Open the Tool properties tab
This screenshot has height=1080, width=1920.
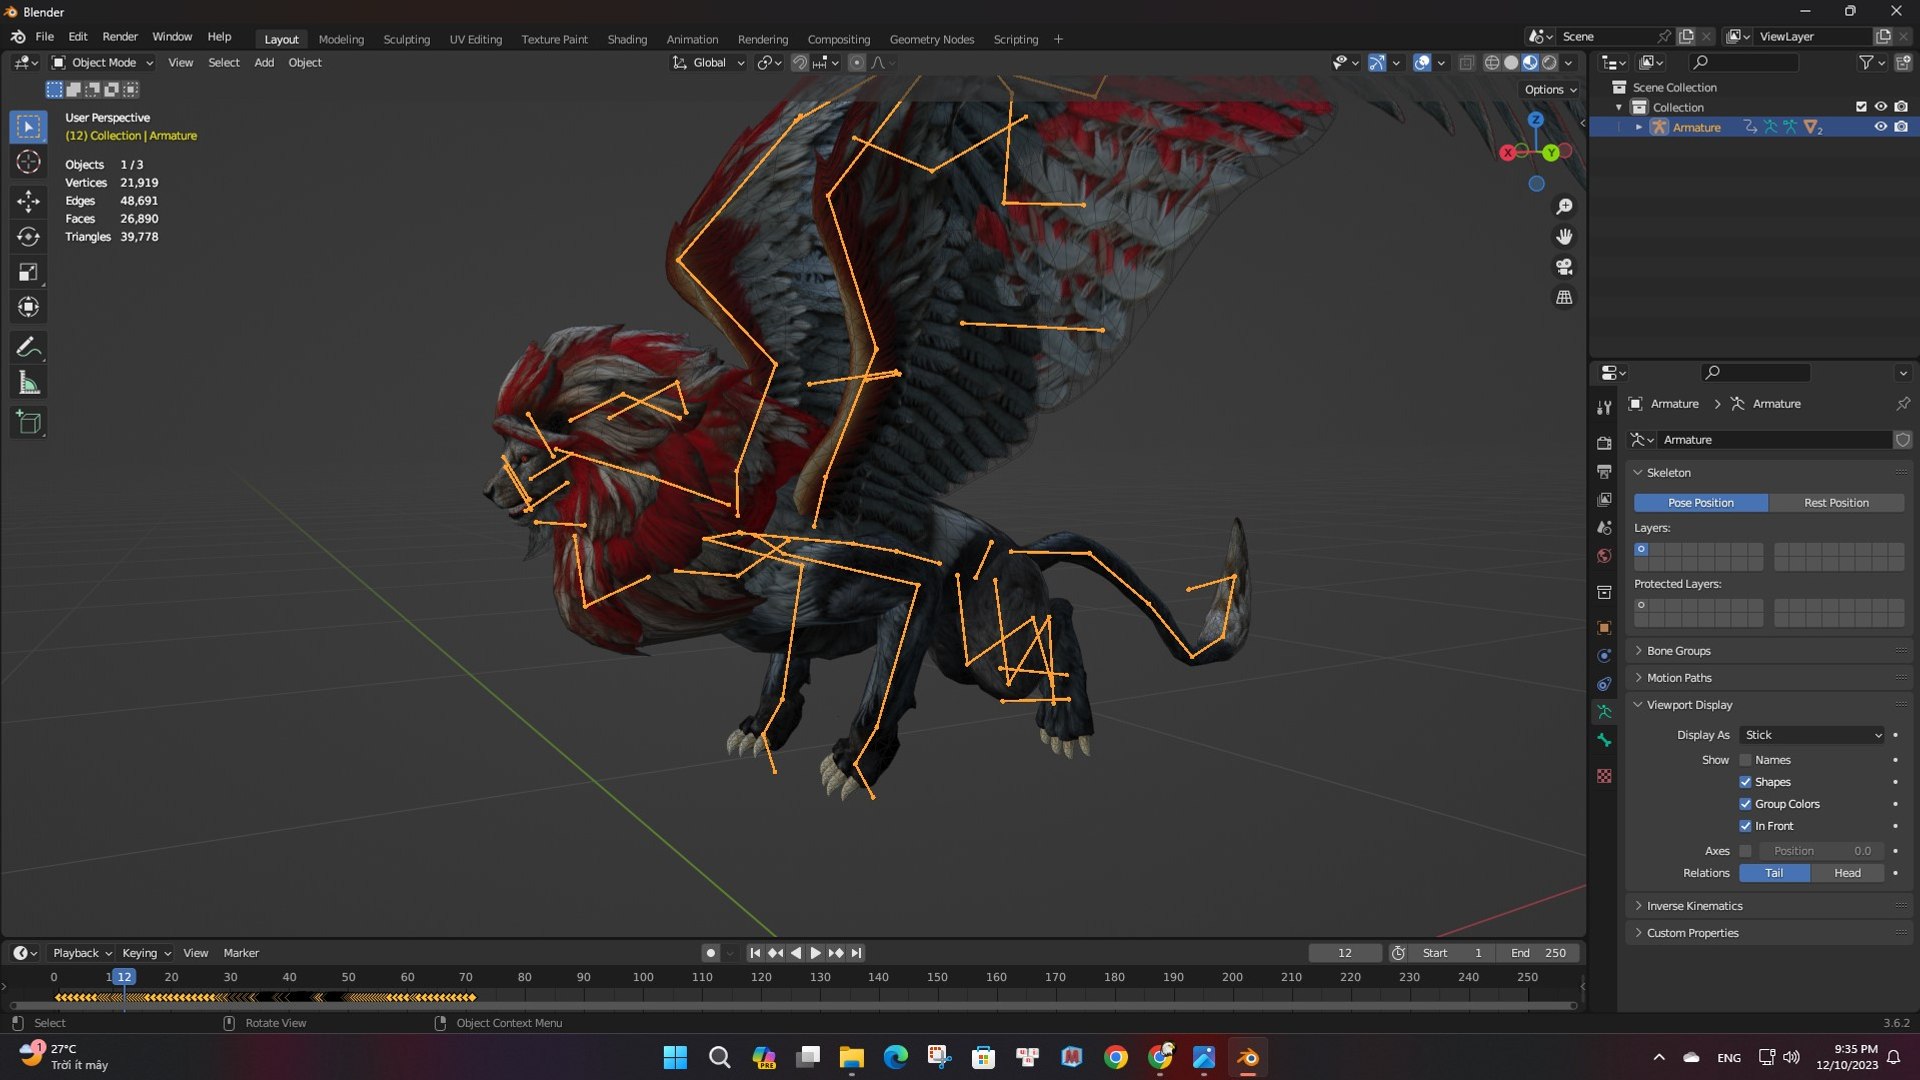tap(1604, 407)
